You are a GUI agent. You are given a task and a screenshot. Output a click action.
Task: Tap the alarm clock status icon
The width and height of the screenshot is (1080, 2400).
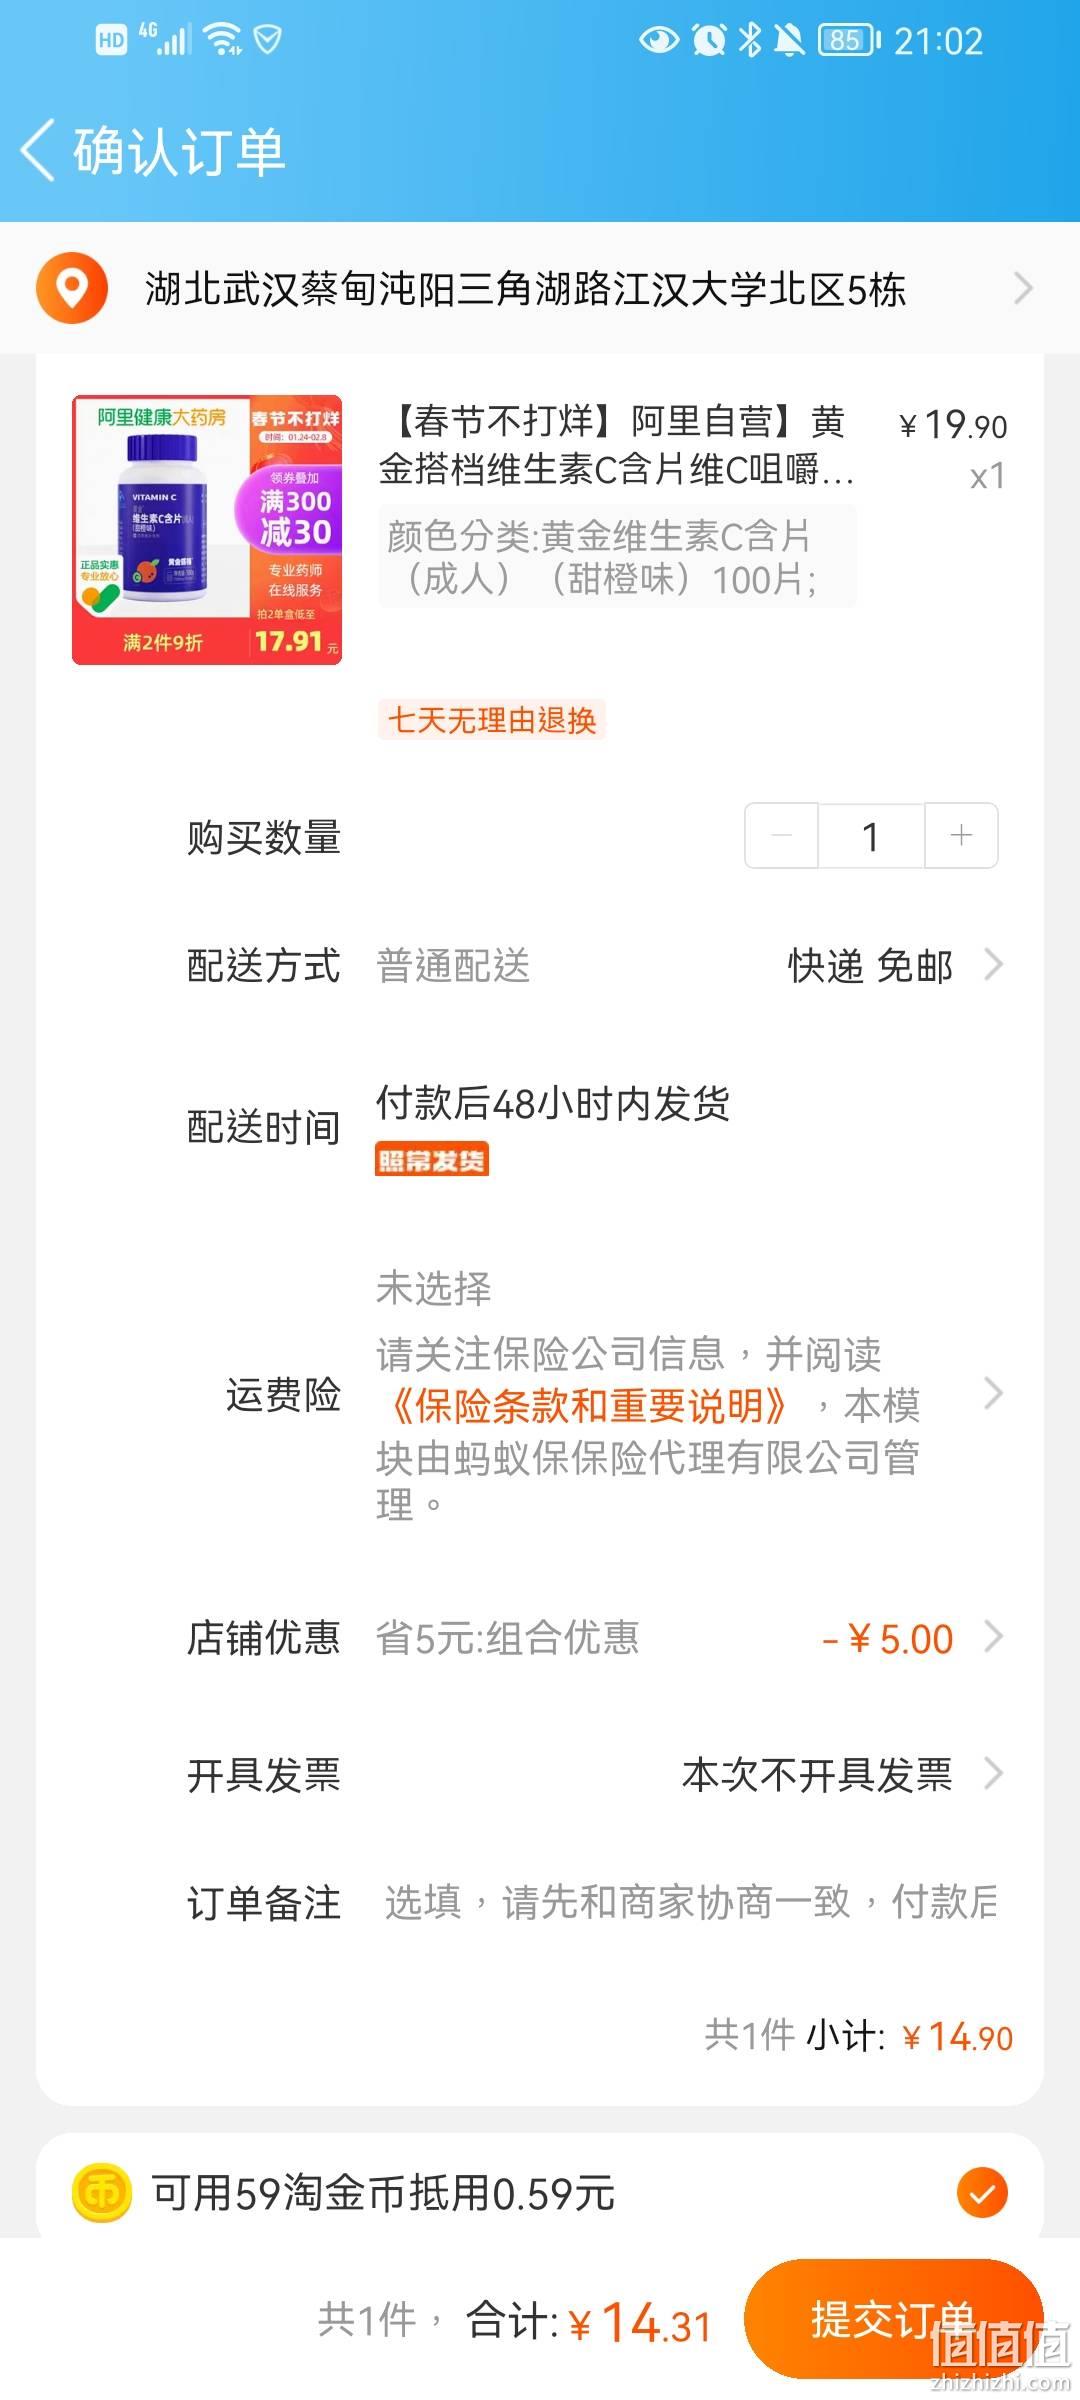tap(709, 40)
